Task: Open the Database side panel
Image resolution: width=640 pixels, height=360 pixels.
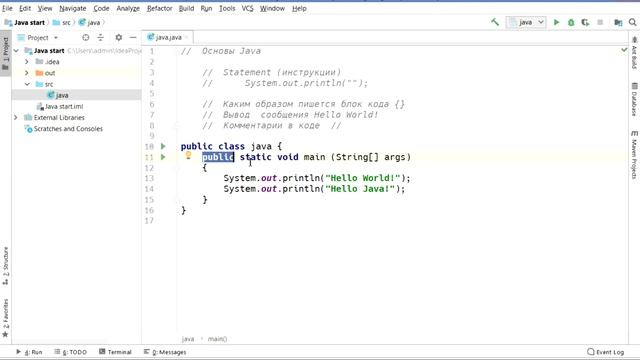Action: pos(634,99)
